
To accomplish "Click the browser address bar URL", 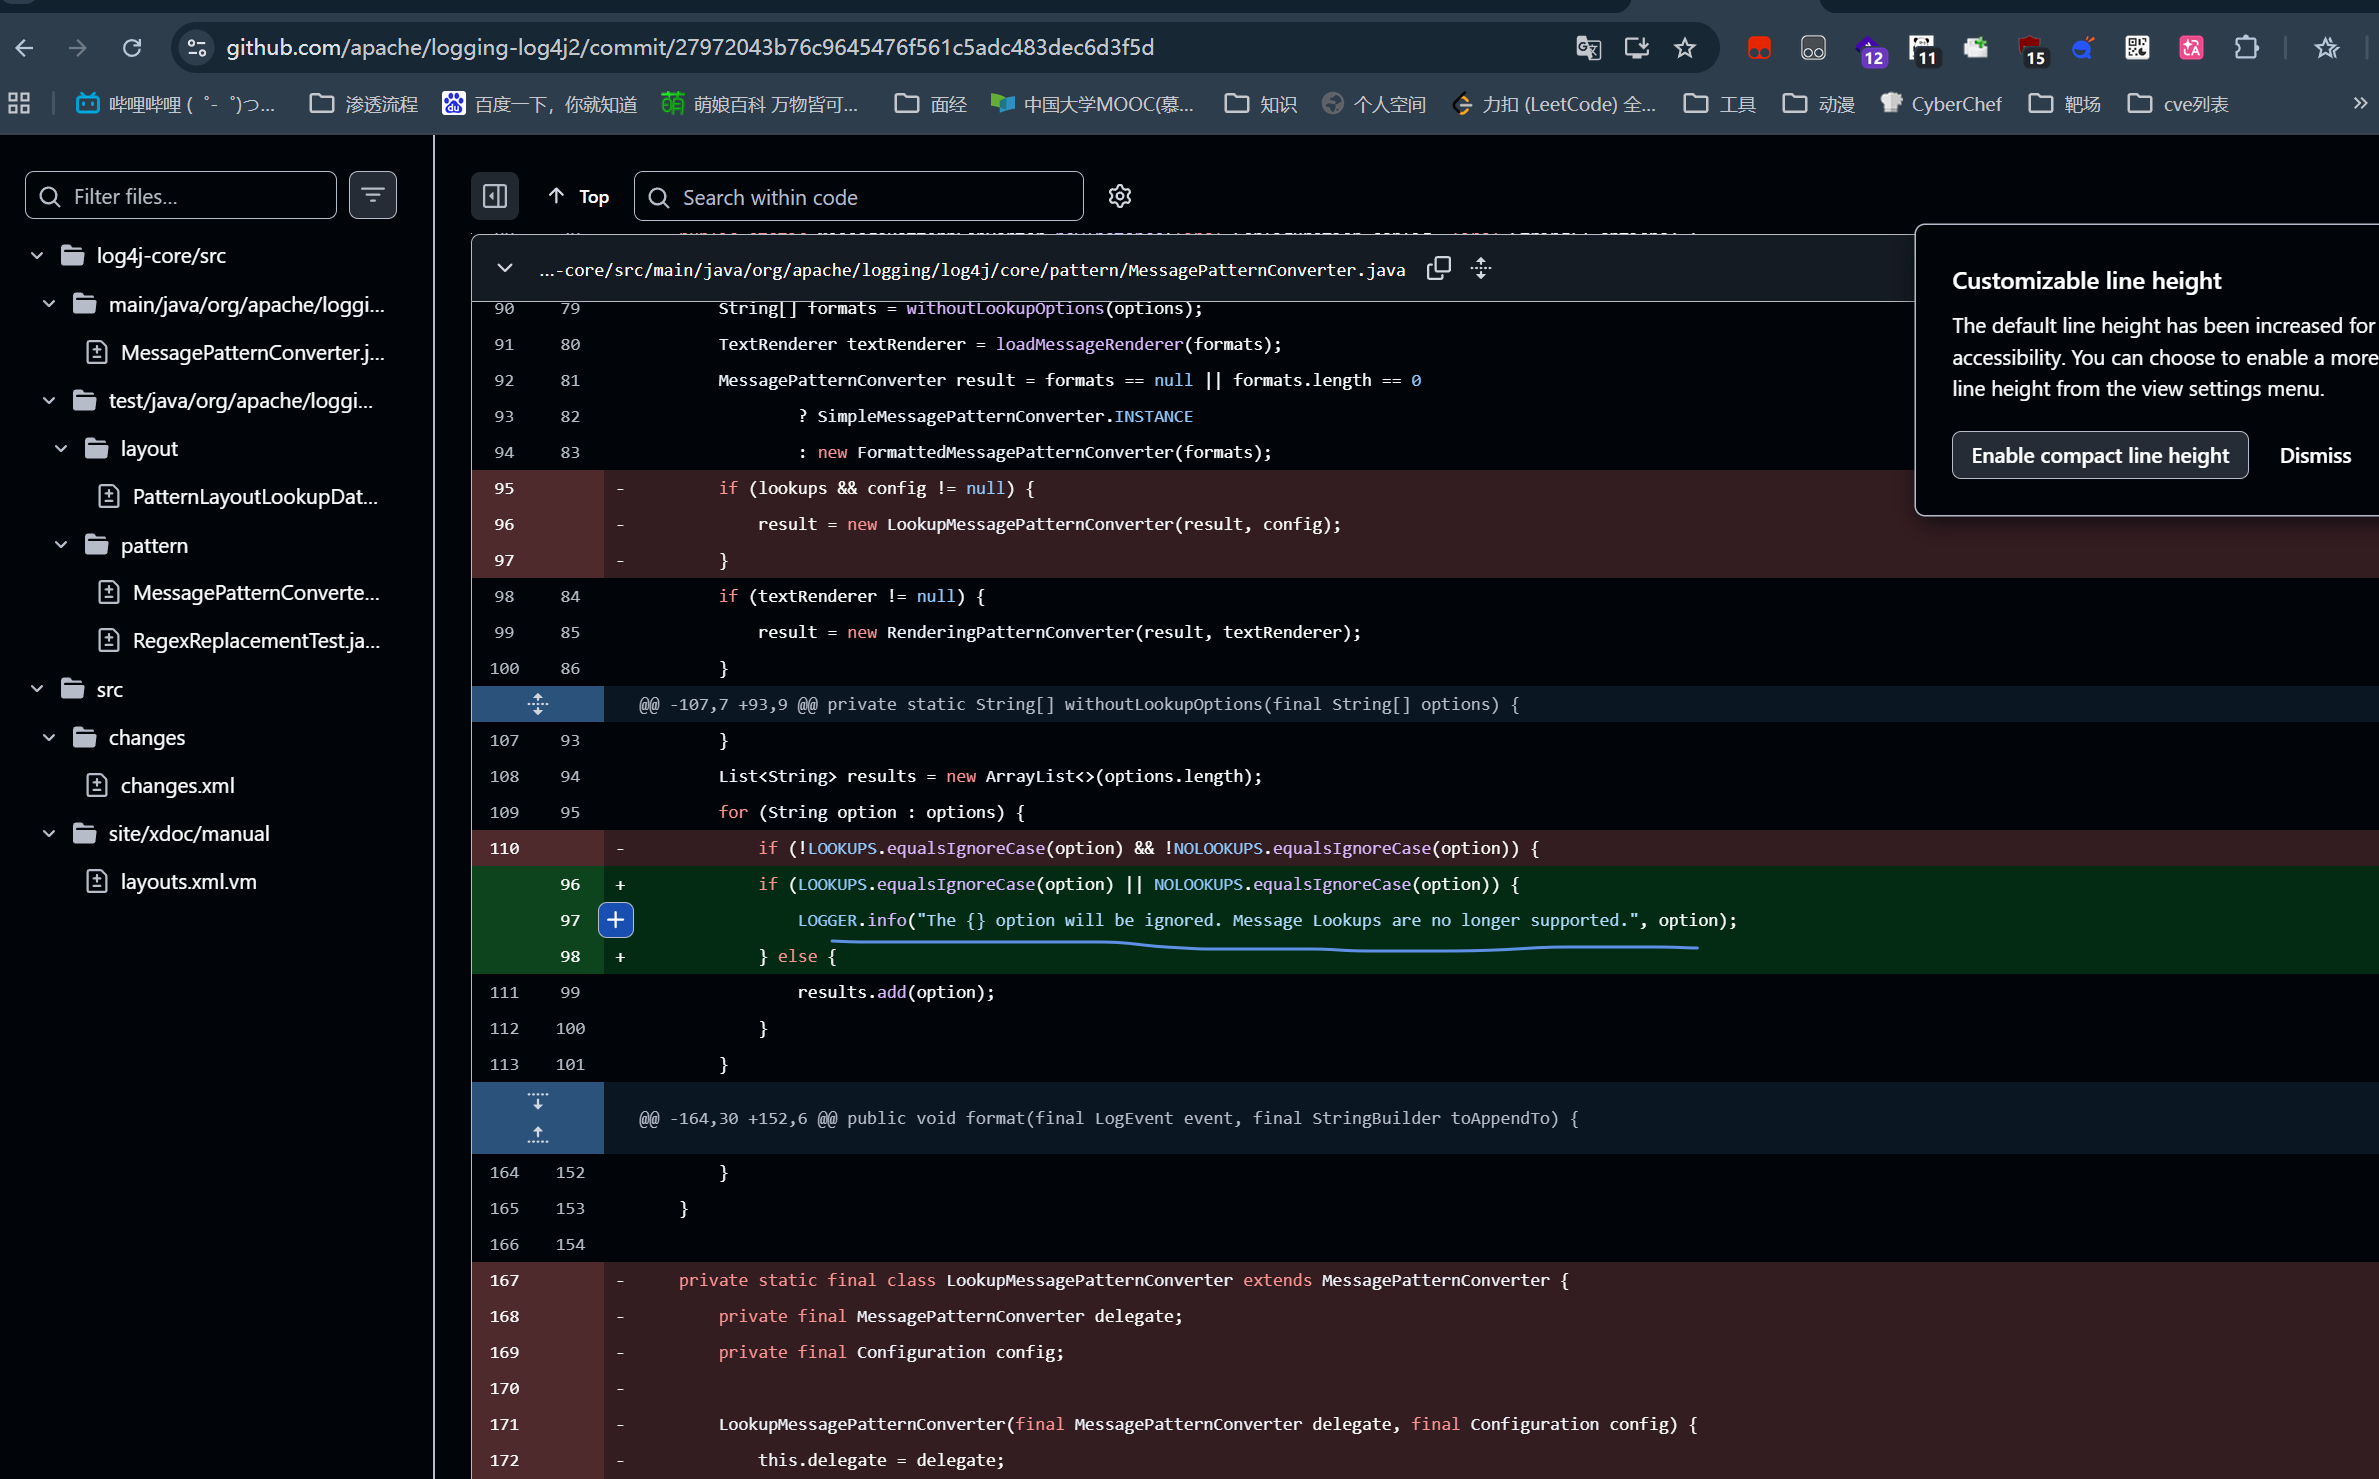I will tap(690, 47).
